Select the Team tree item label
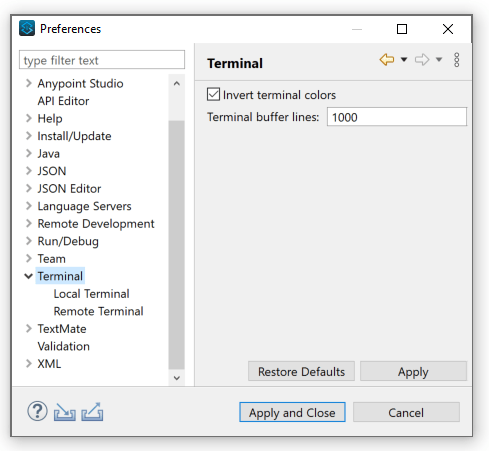Screen dimensions: 489x451 52,258
